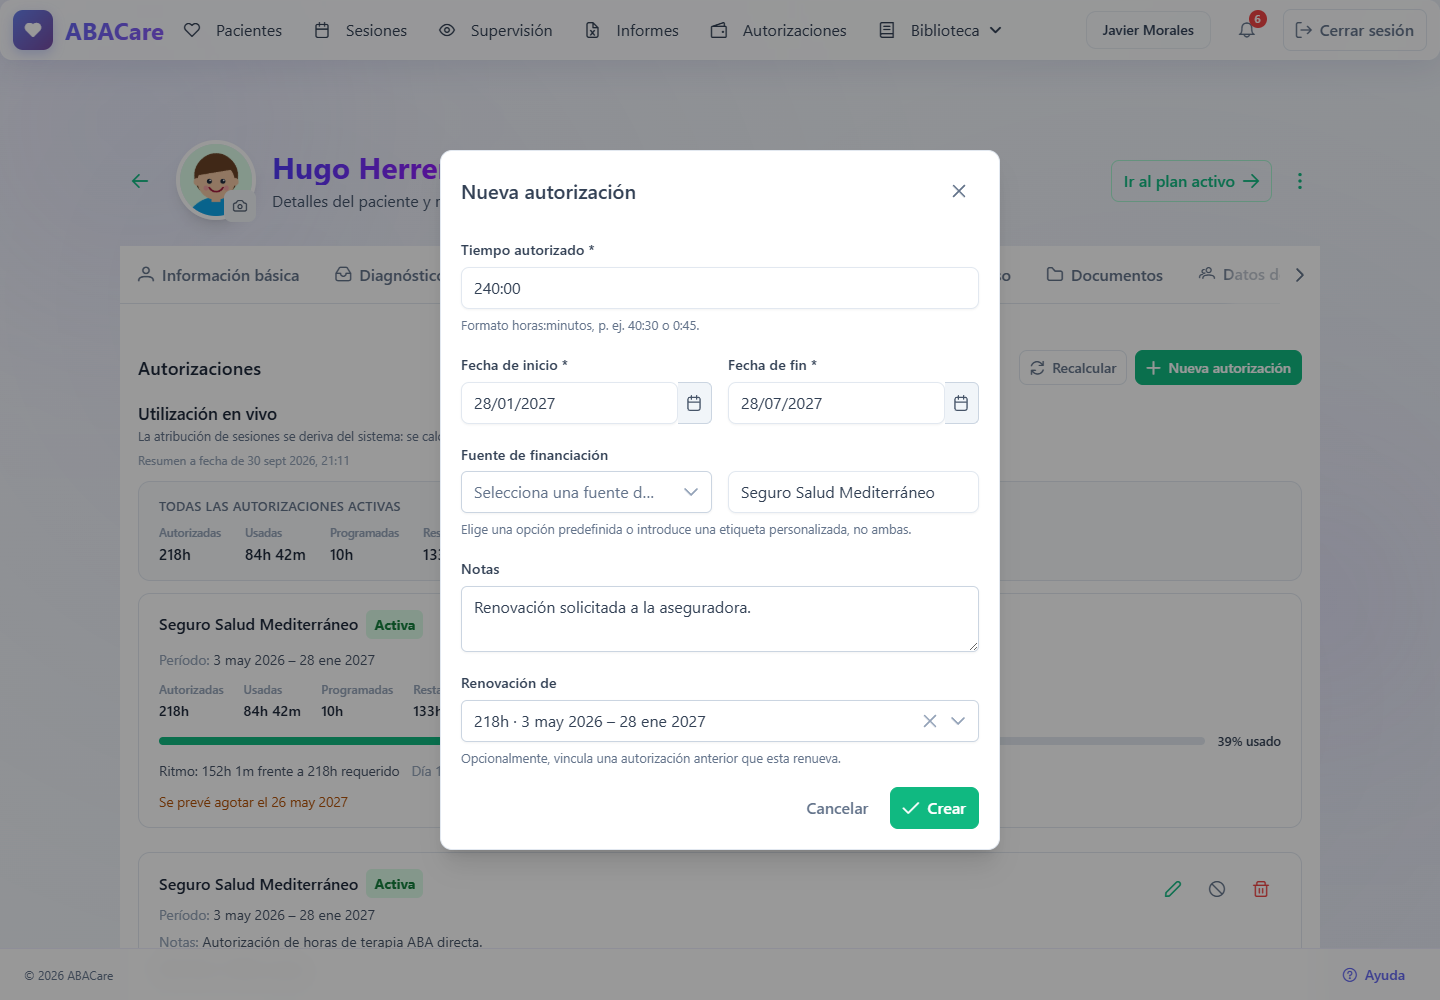Click the Fecha de fin date field

(836, 403)
